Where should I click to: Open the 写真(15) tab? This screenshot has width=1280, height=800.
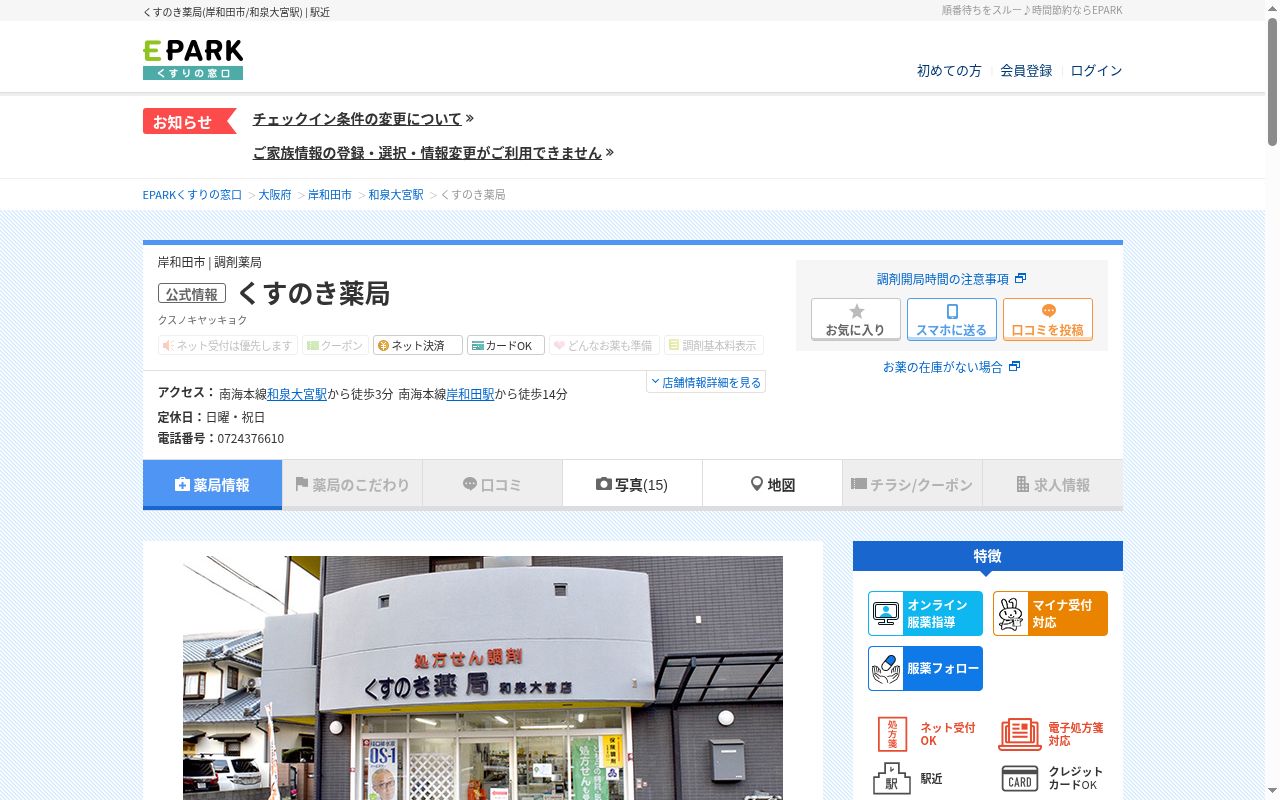point(632,484)
